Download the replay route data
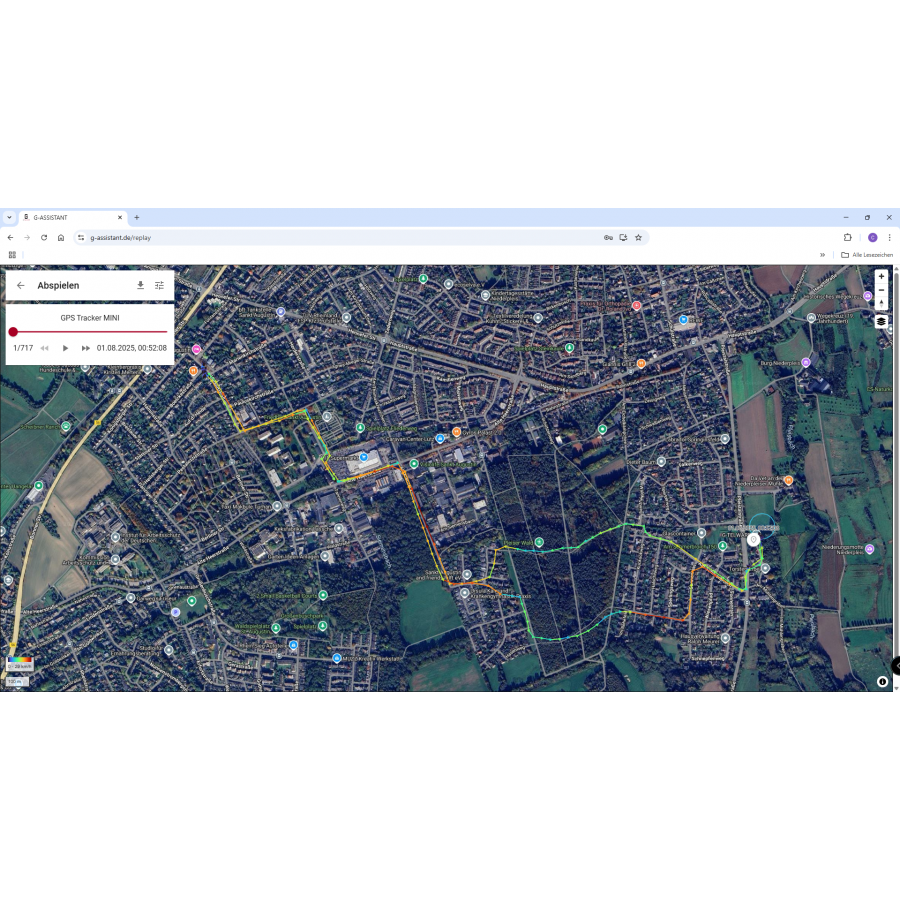 click(140, 285)
